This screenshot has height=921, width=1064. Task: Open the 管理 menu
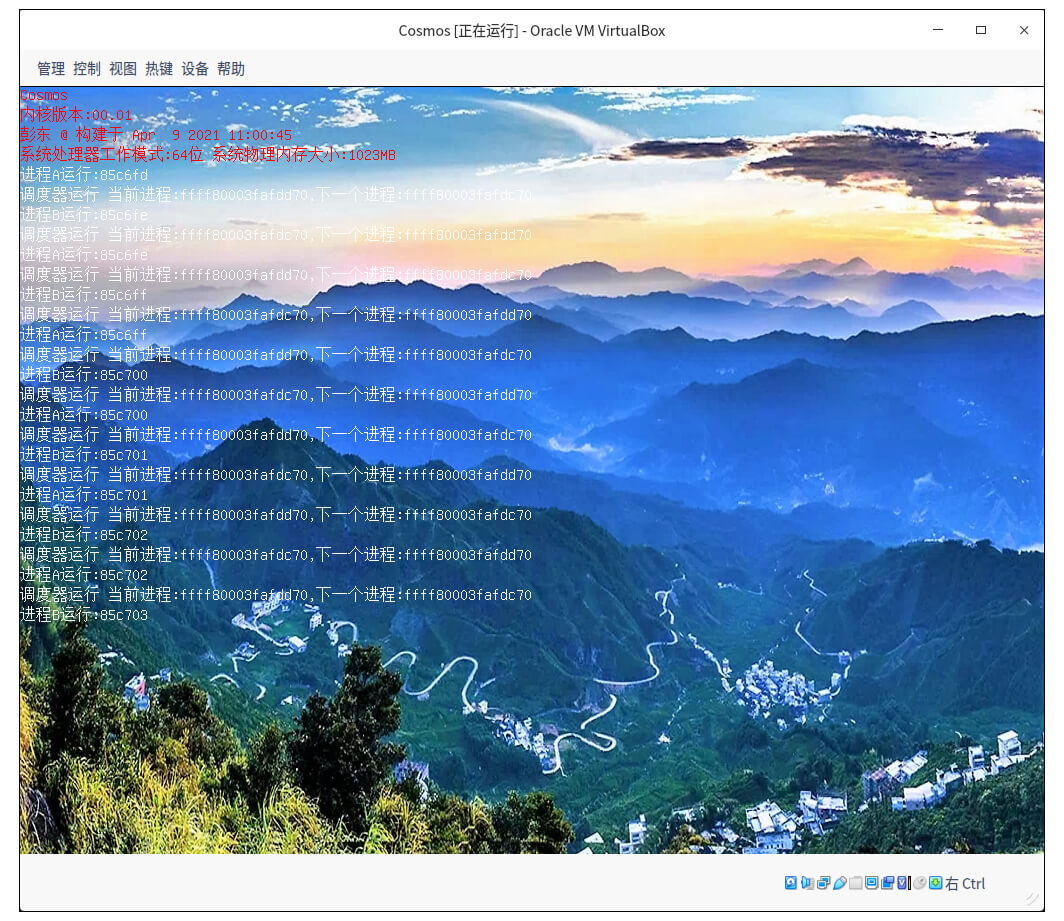click(51, 69)
